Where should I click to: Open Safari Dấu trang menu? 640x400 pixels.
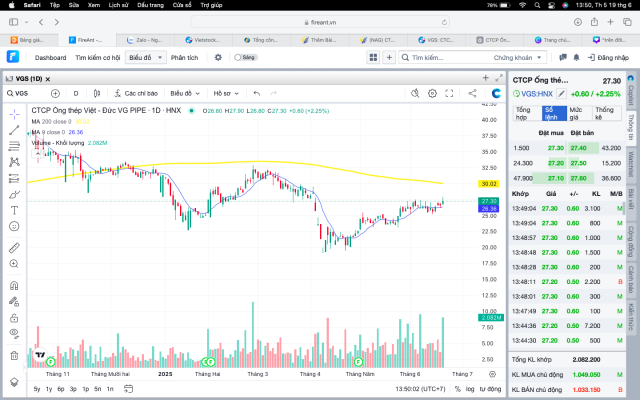[151, 5]
